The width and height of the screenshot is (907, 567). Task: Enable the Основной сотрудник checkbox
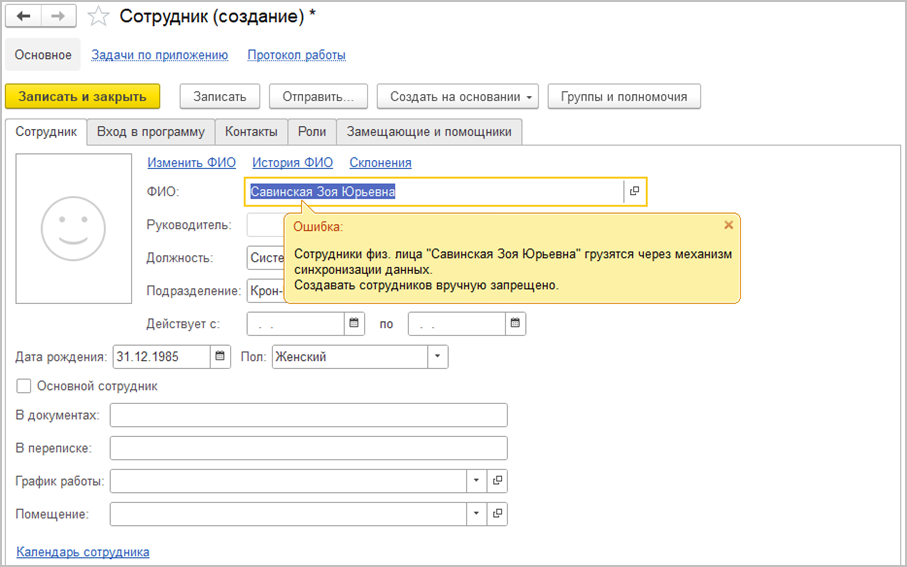click(x=24, y=386)
